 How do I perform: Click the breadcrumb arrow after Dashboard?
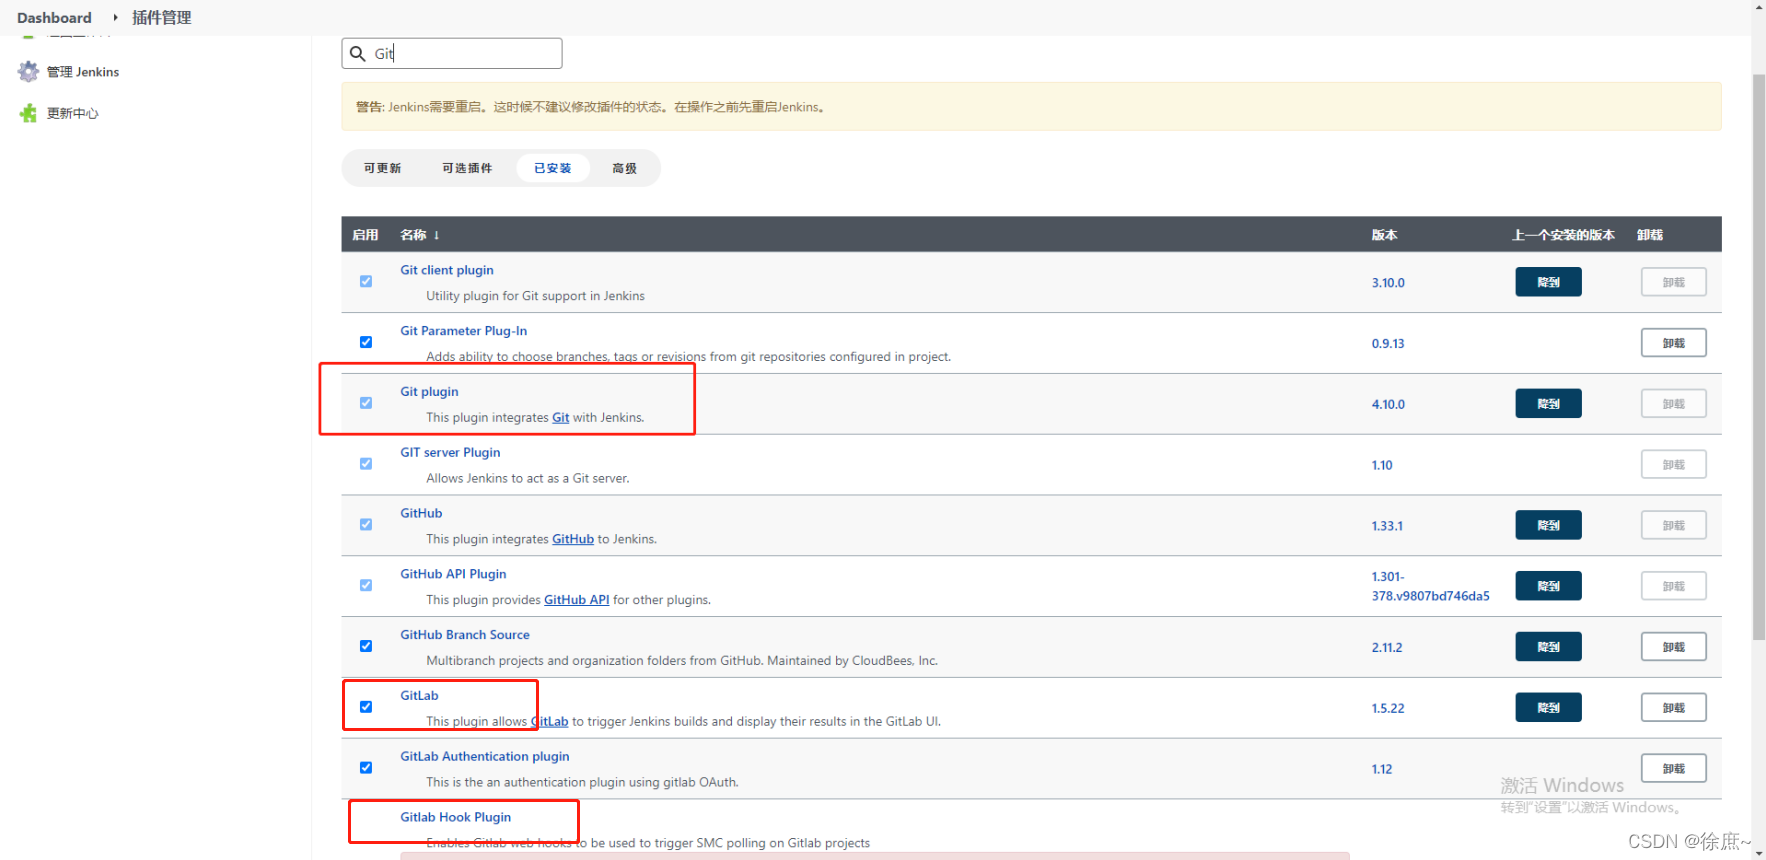[115, 17]
